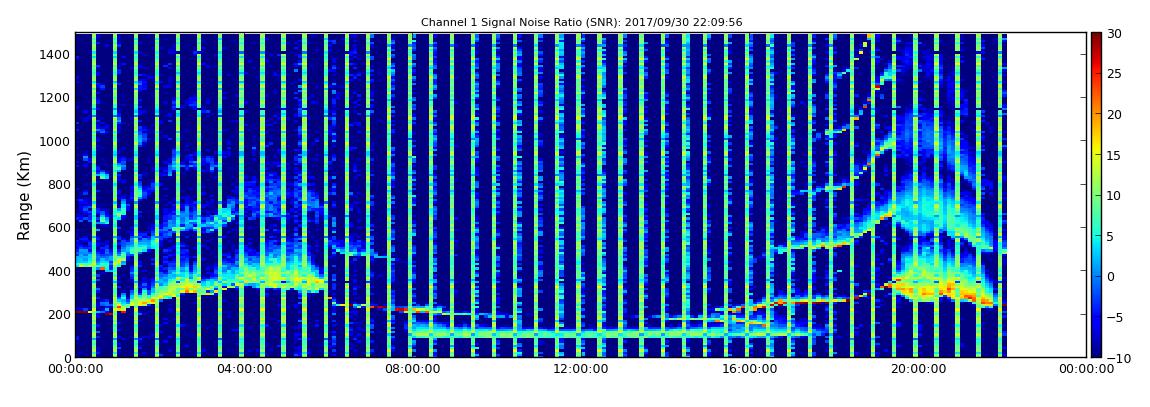
Task: Click the colorbar label 10
Action: pos(1116,196)
